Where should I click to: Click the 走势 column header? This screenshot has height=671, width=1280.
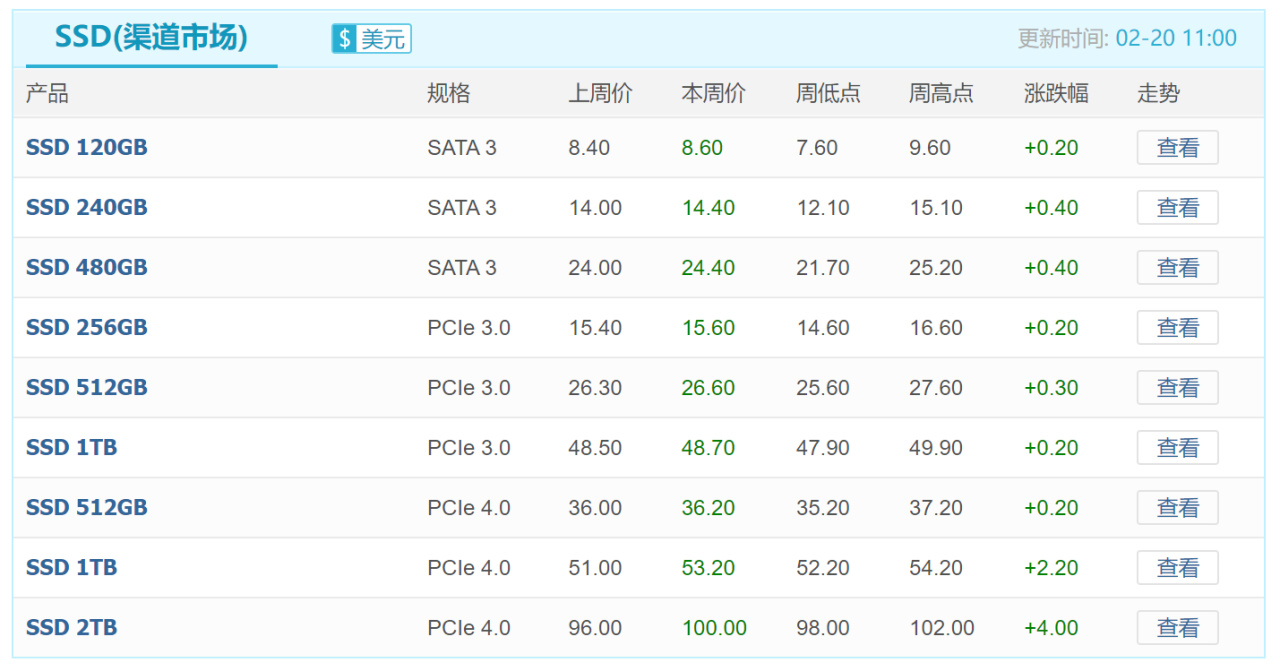[1158, 94]
